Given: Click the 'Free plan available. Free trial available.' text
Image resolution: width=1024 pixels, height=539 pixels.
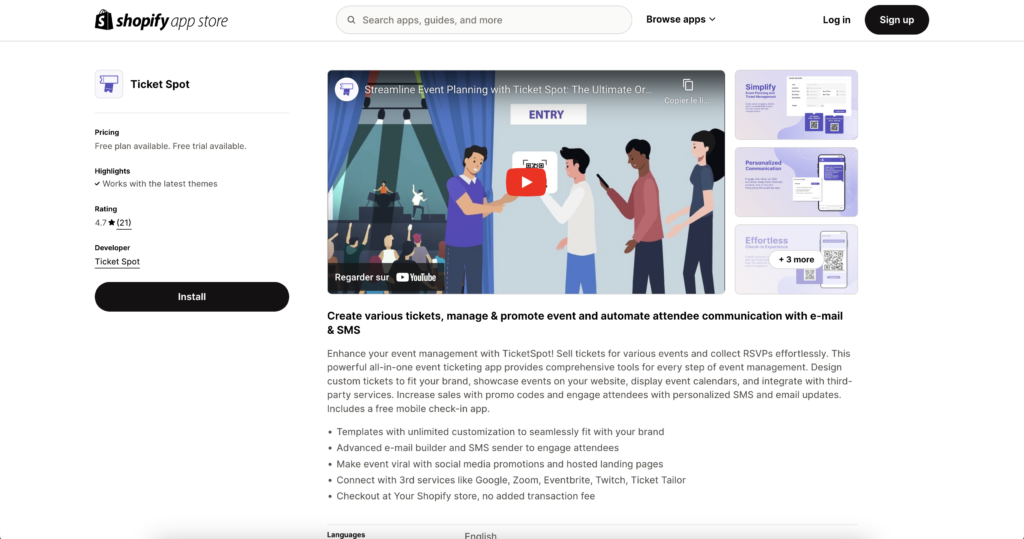Looking at the screenshot, I should 170,146.
